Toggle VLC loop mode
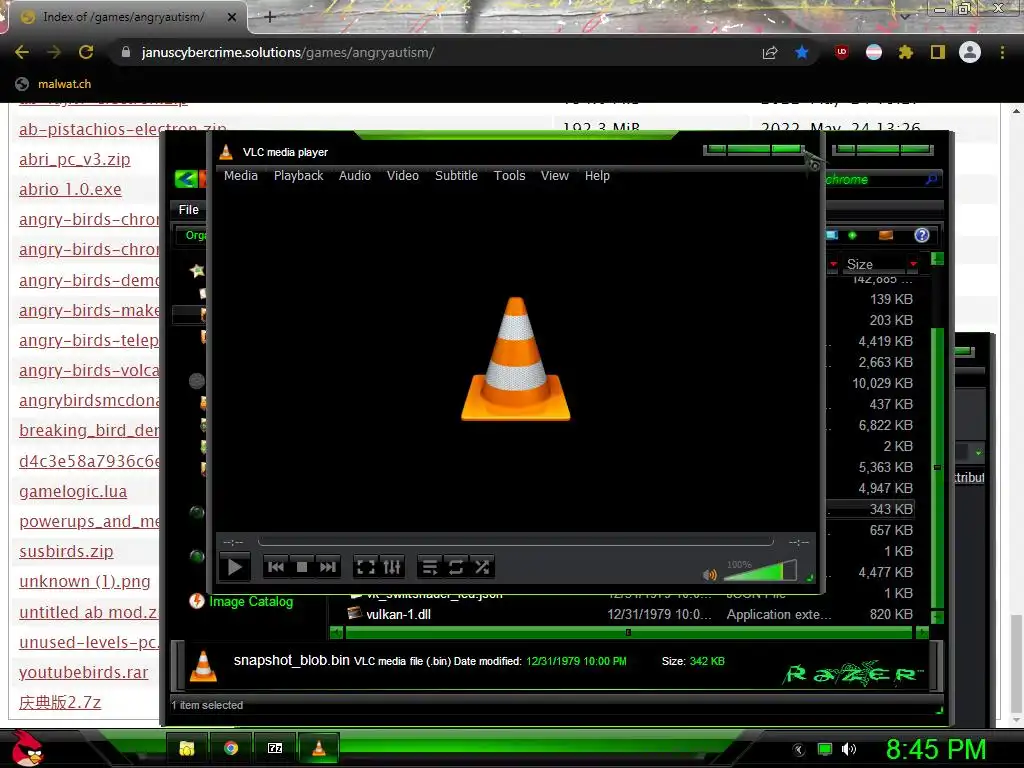The height and width of the screenshot is (768, 1024). pos(456,567)
